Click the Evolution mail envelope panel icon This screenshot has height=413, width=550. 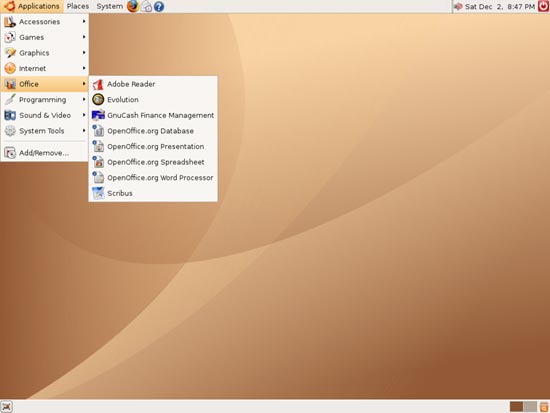(x=146, y=6)
